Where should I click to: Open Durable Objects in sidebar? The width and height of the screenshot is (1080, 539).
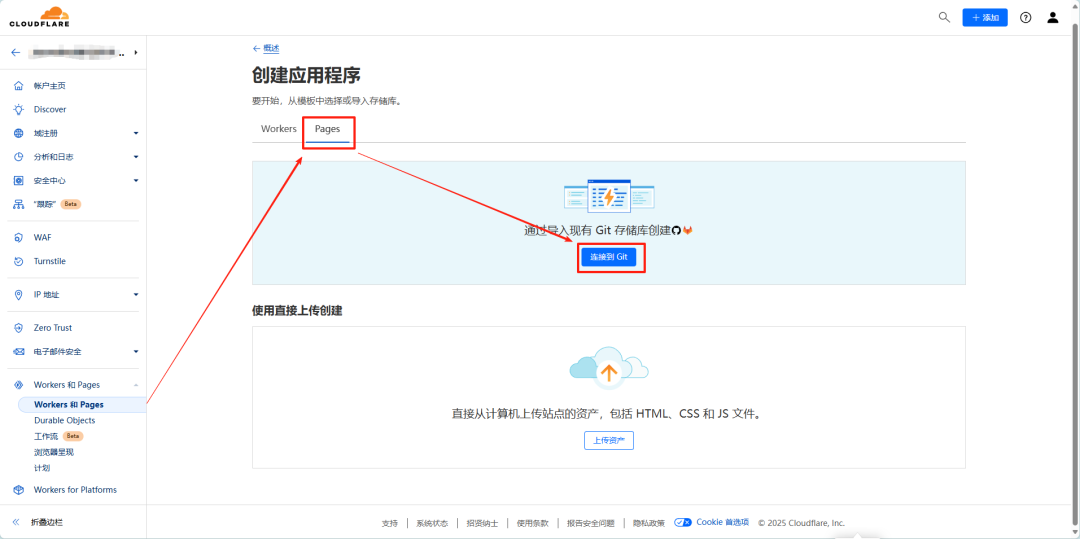[x=65, y=421]
